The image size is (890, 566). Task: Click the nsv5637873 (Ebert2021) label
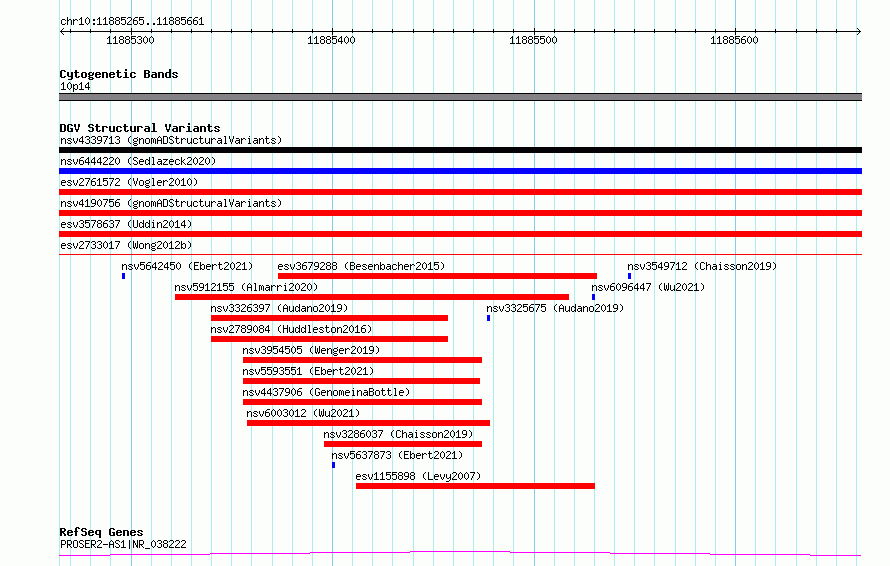pos(397,455)
